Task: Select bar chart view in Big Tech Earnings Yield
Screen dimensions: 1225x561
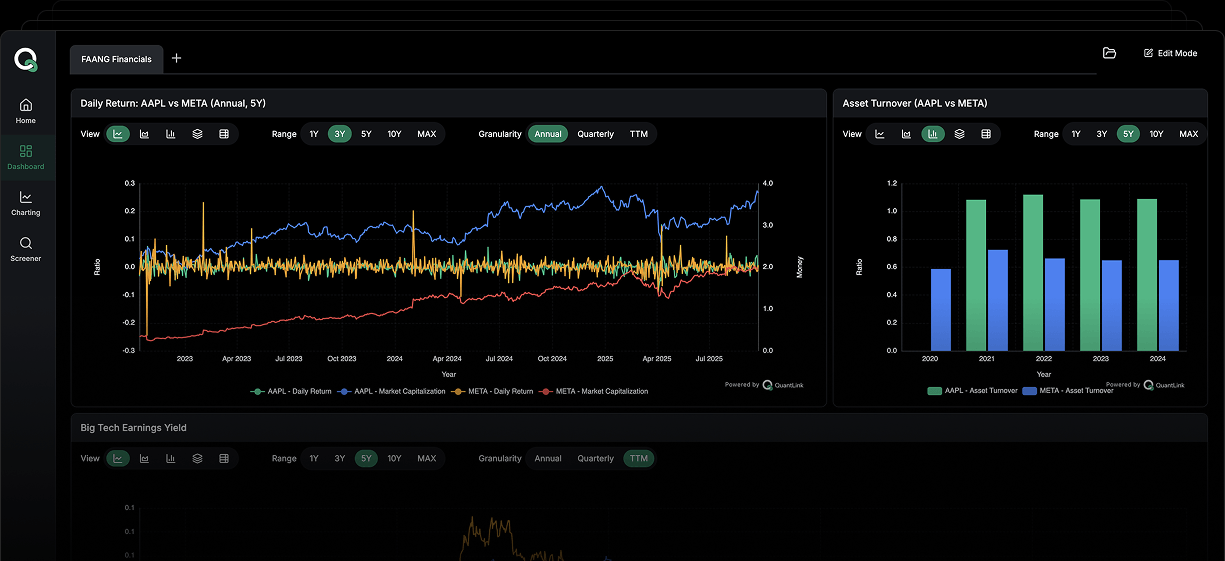Action: (x=171, y=458)
